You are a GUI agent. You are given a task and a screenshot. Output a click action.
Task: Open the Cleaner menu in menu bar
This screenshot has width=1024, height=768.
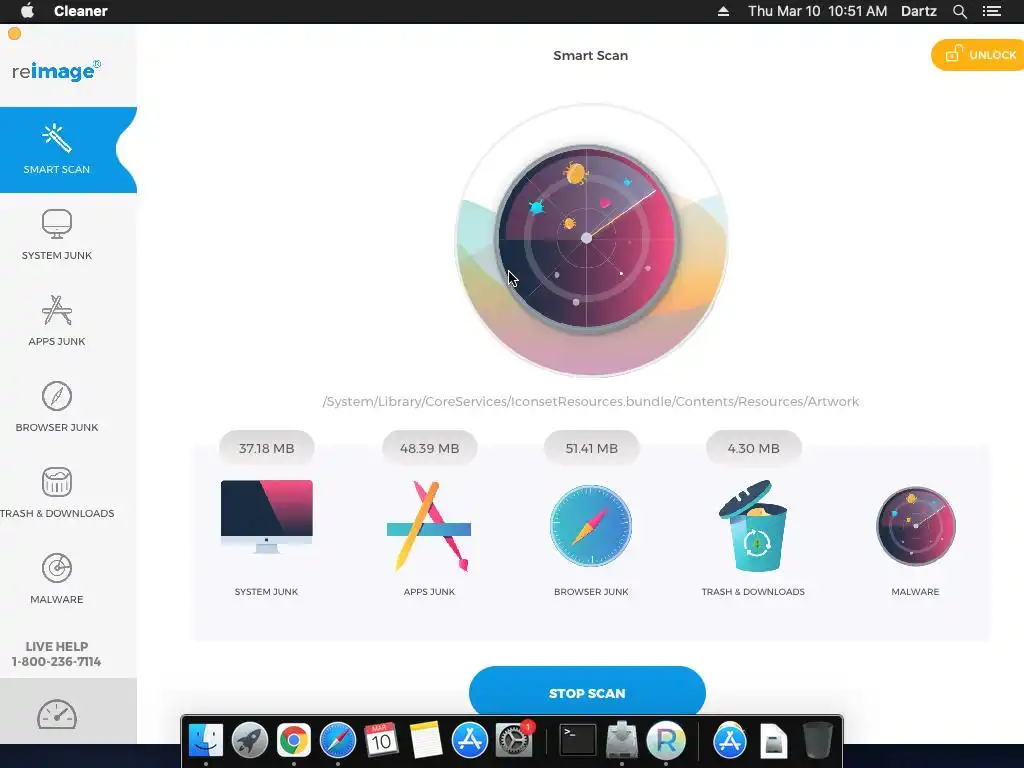[81, 11]
